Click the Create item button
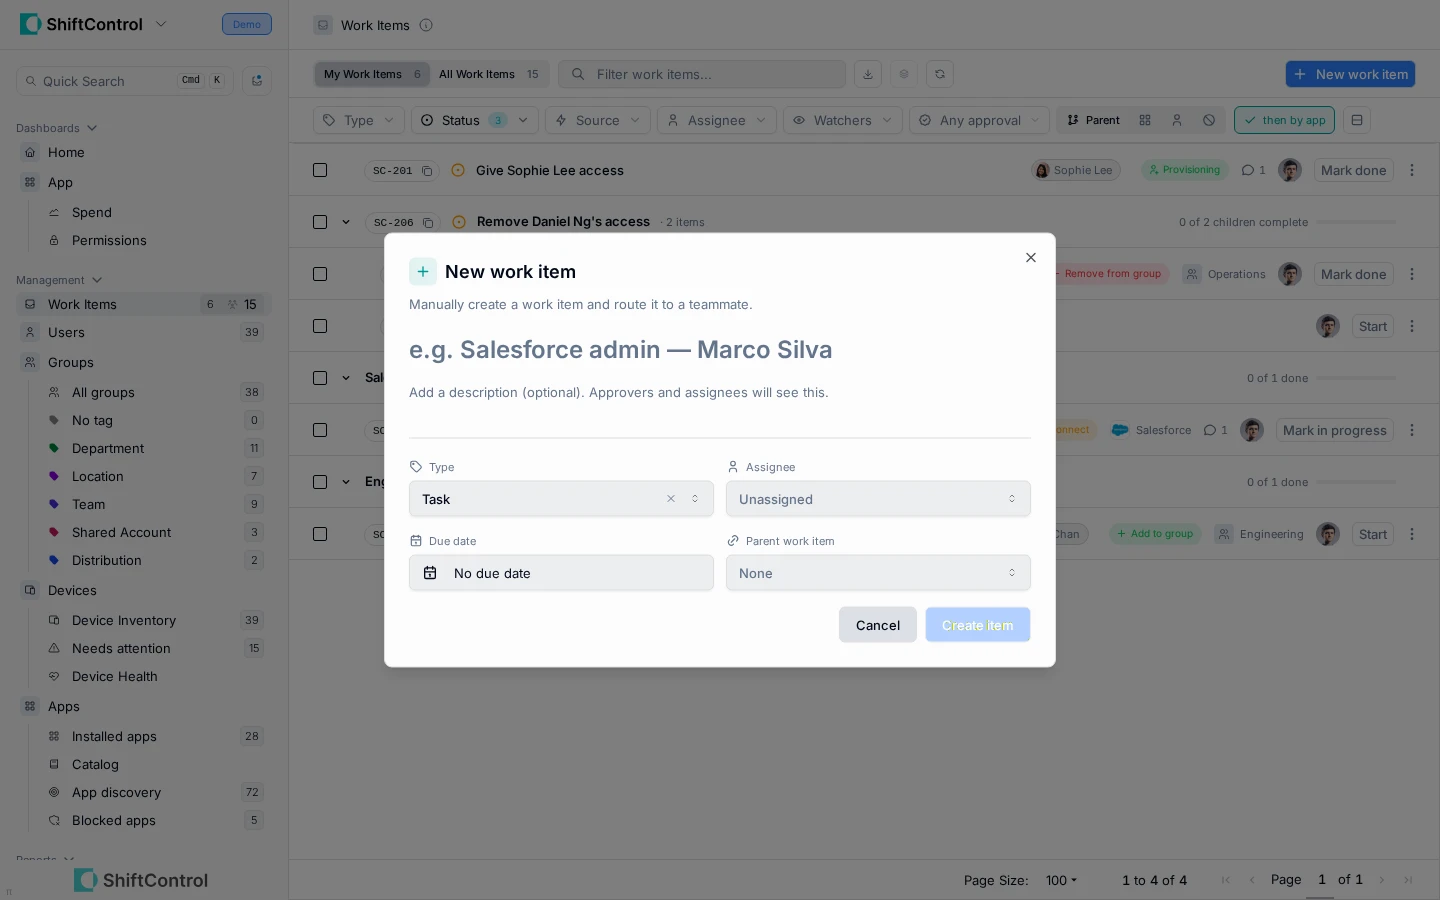Image resolution: width=1440 pixels, height=900 pixels. (978, 625)
